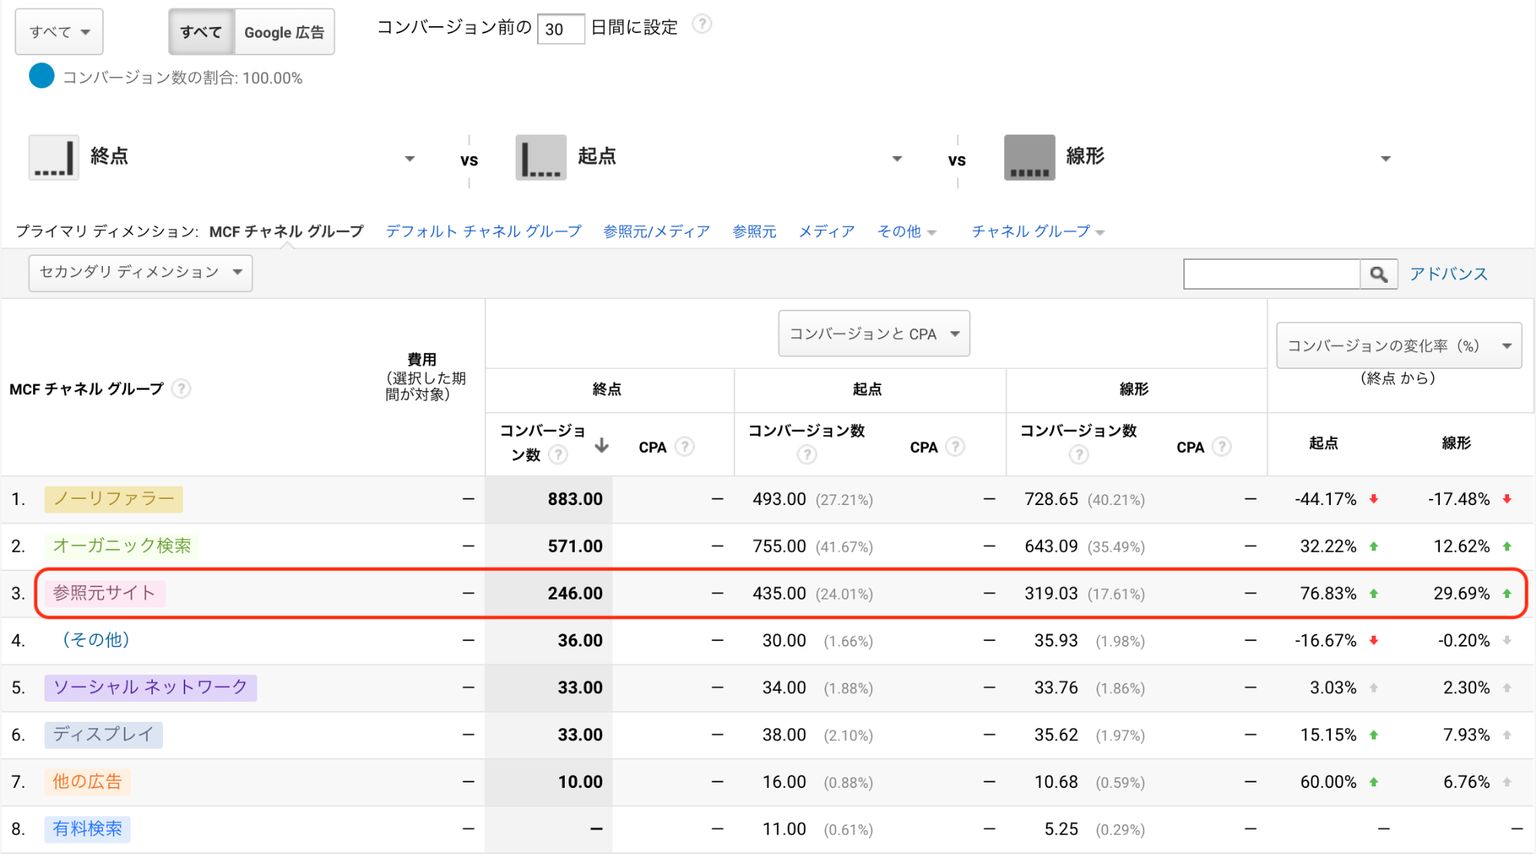This screenshot has width=1536, height=854.
Task: Open help for 終点 コンバージョン数 column
Action: point(558,455)
